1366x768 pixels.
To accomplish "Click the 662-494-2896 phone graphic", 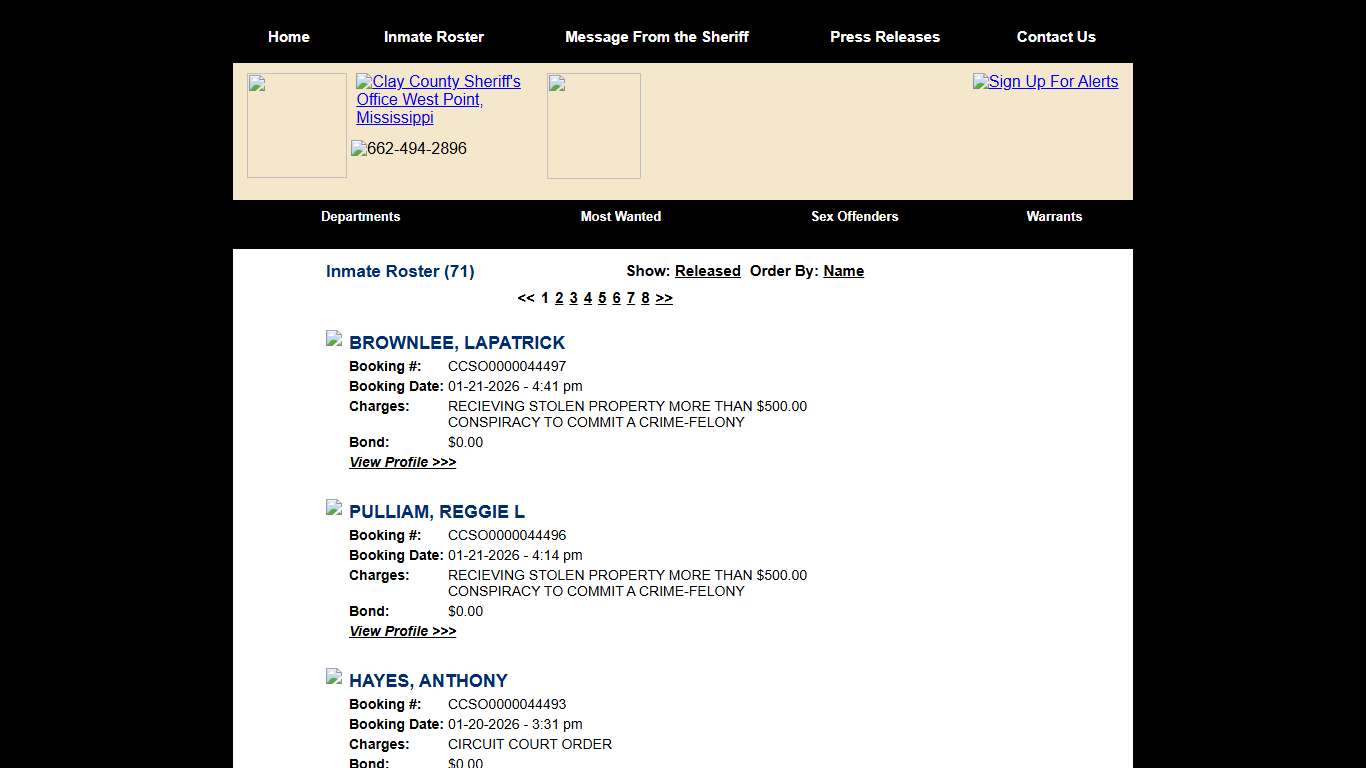I will pos(408,148).
